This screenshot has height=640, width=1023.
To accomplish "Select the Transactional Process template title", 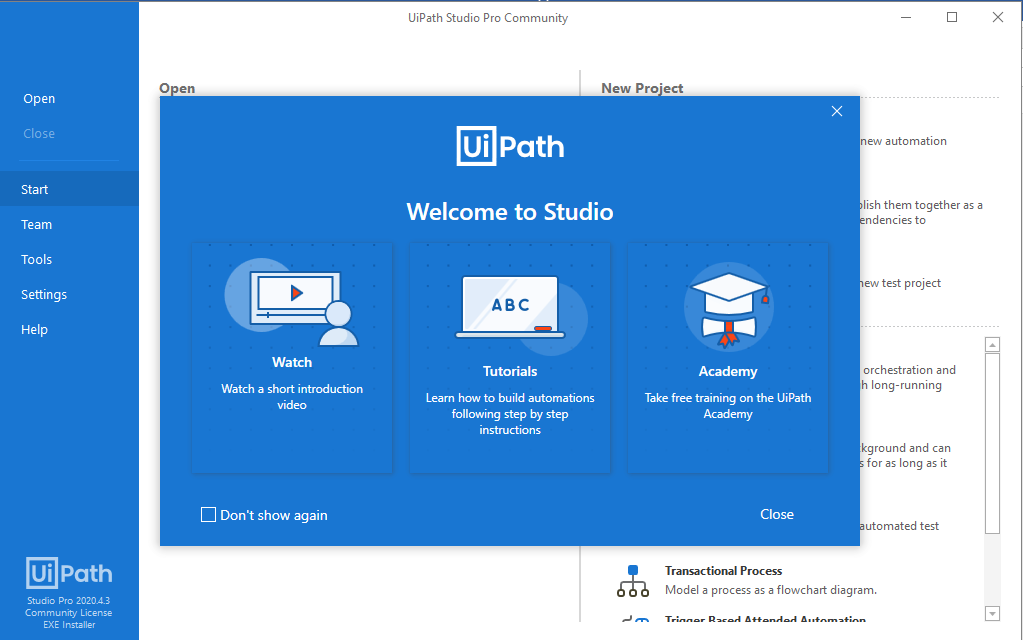I will 724,571.
